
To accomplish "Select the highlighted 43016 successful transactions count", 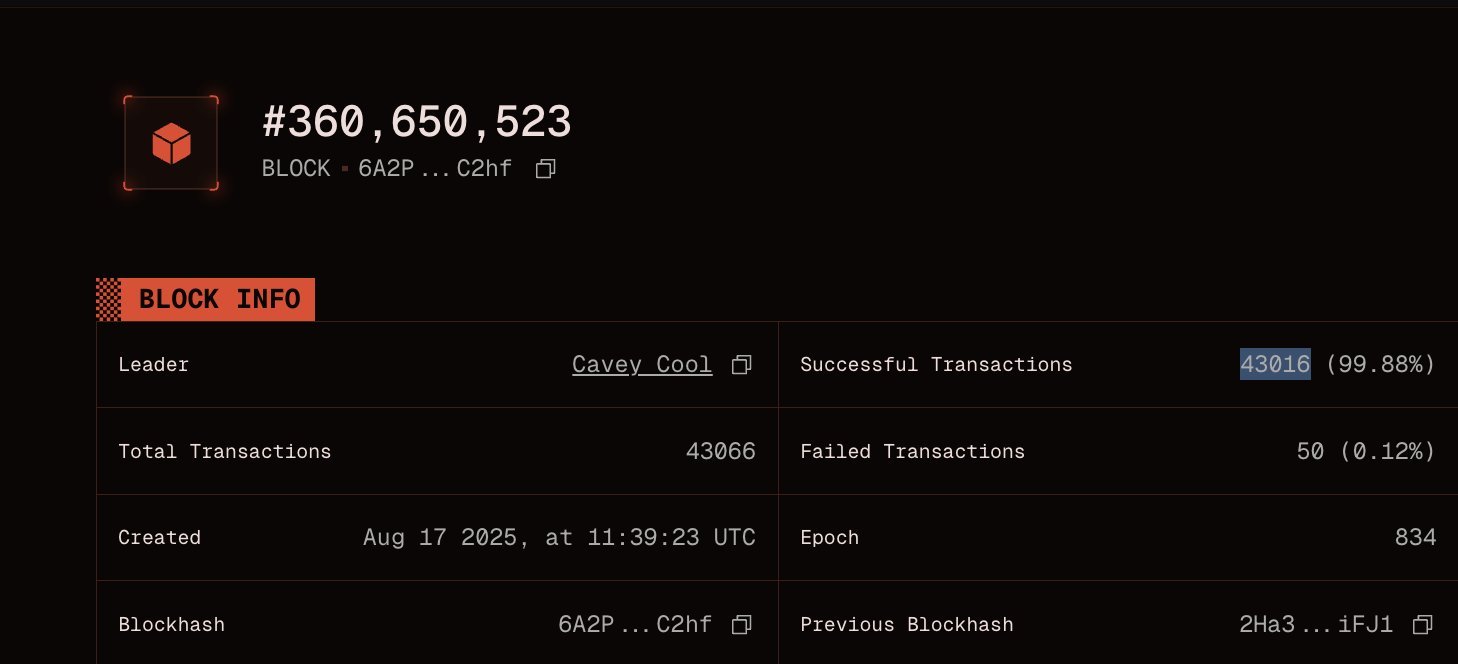I will (1273, 364).
